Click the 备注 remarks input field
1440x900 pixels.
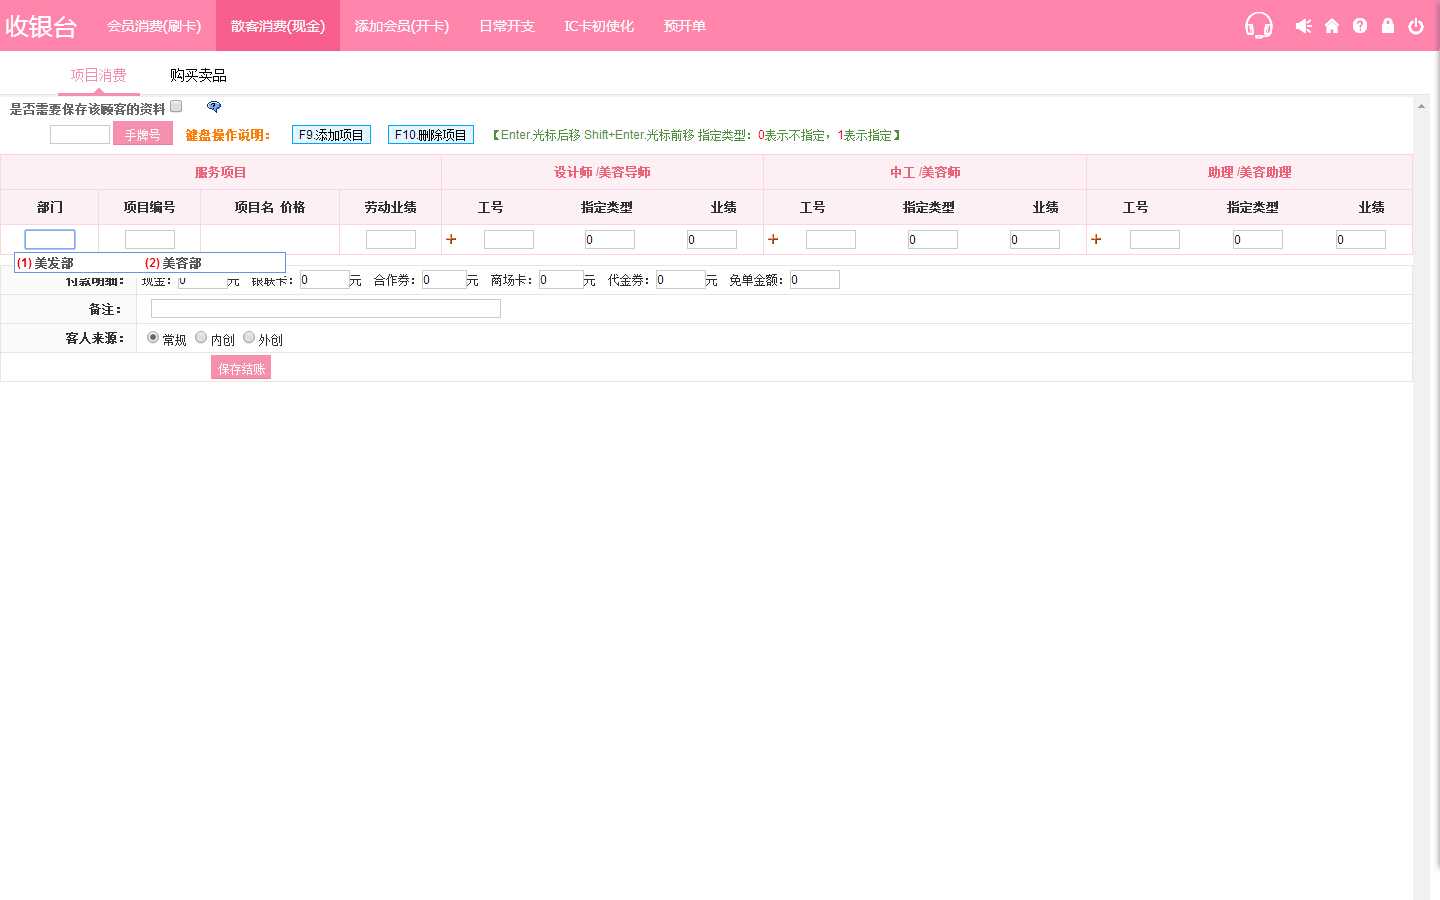pos(325,309)
